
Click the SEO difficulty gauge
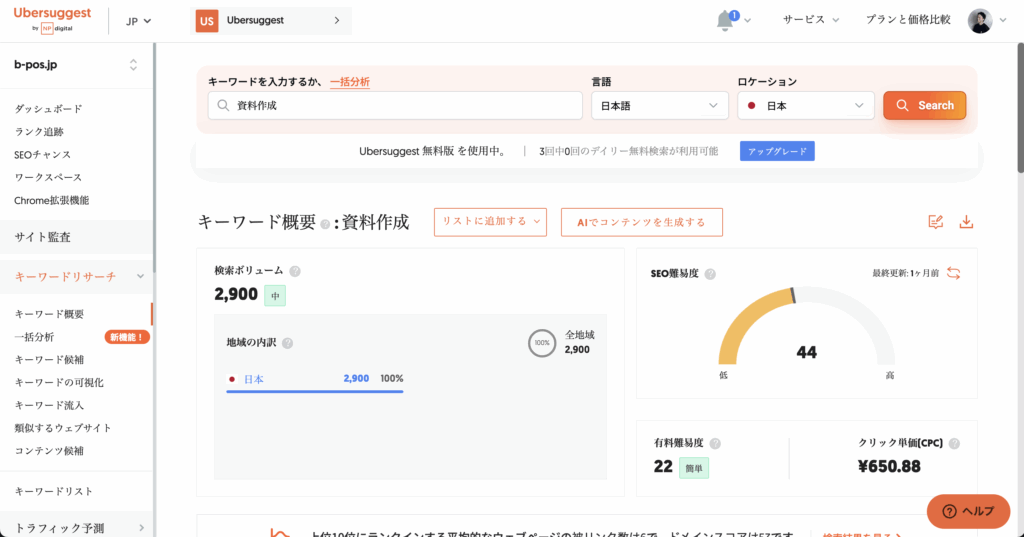tap(807, 327)
